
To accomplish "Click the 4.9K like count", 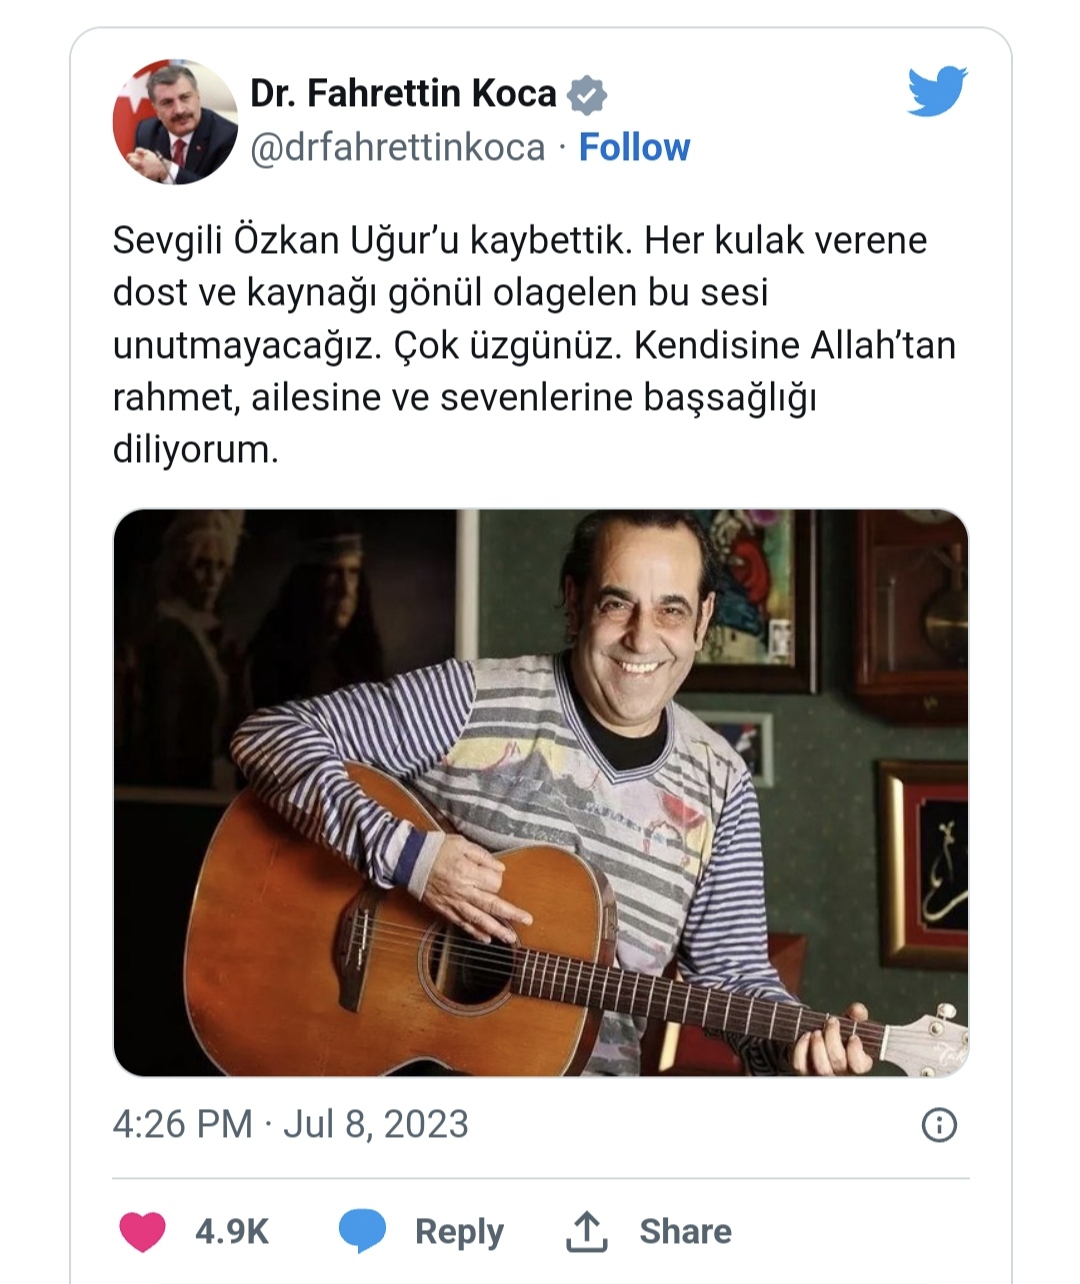I will (230, 1230).
